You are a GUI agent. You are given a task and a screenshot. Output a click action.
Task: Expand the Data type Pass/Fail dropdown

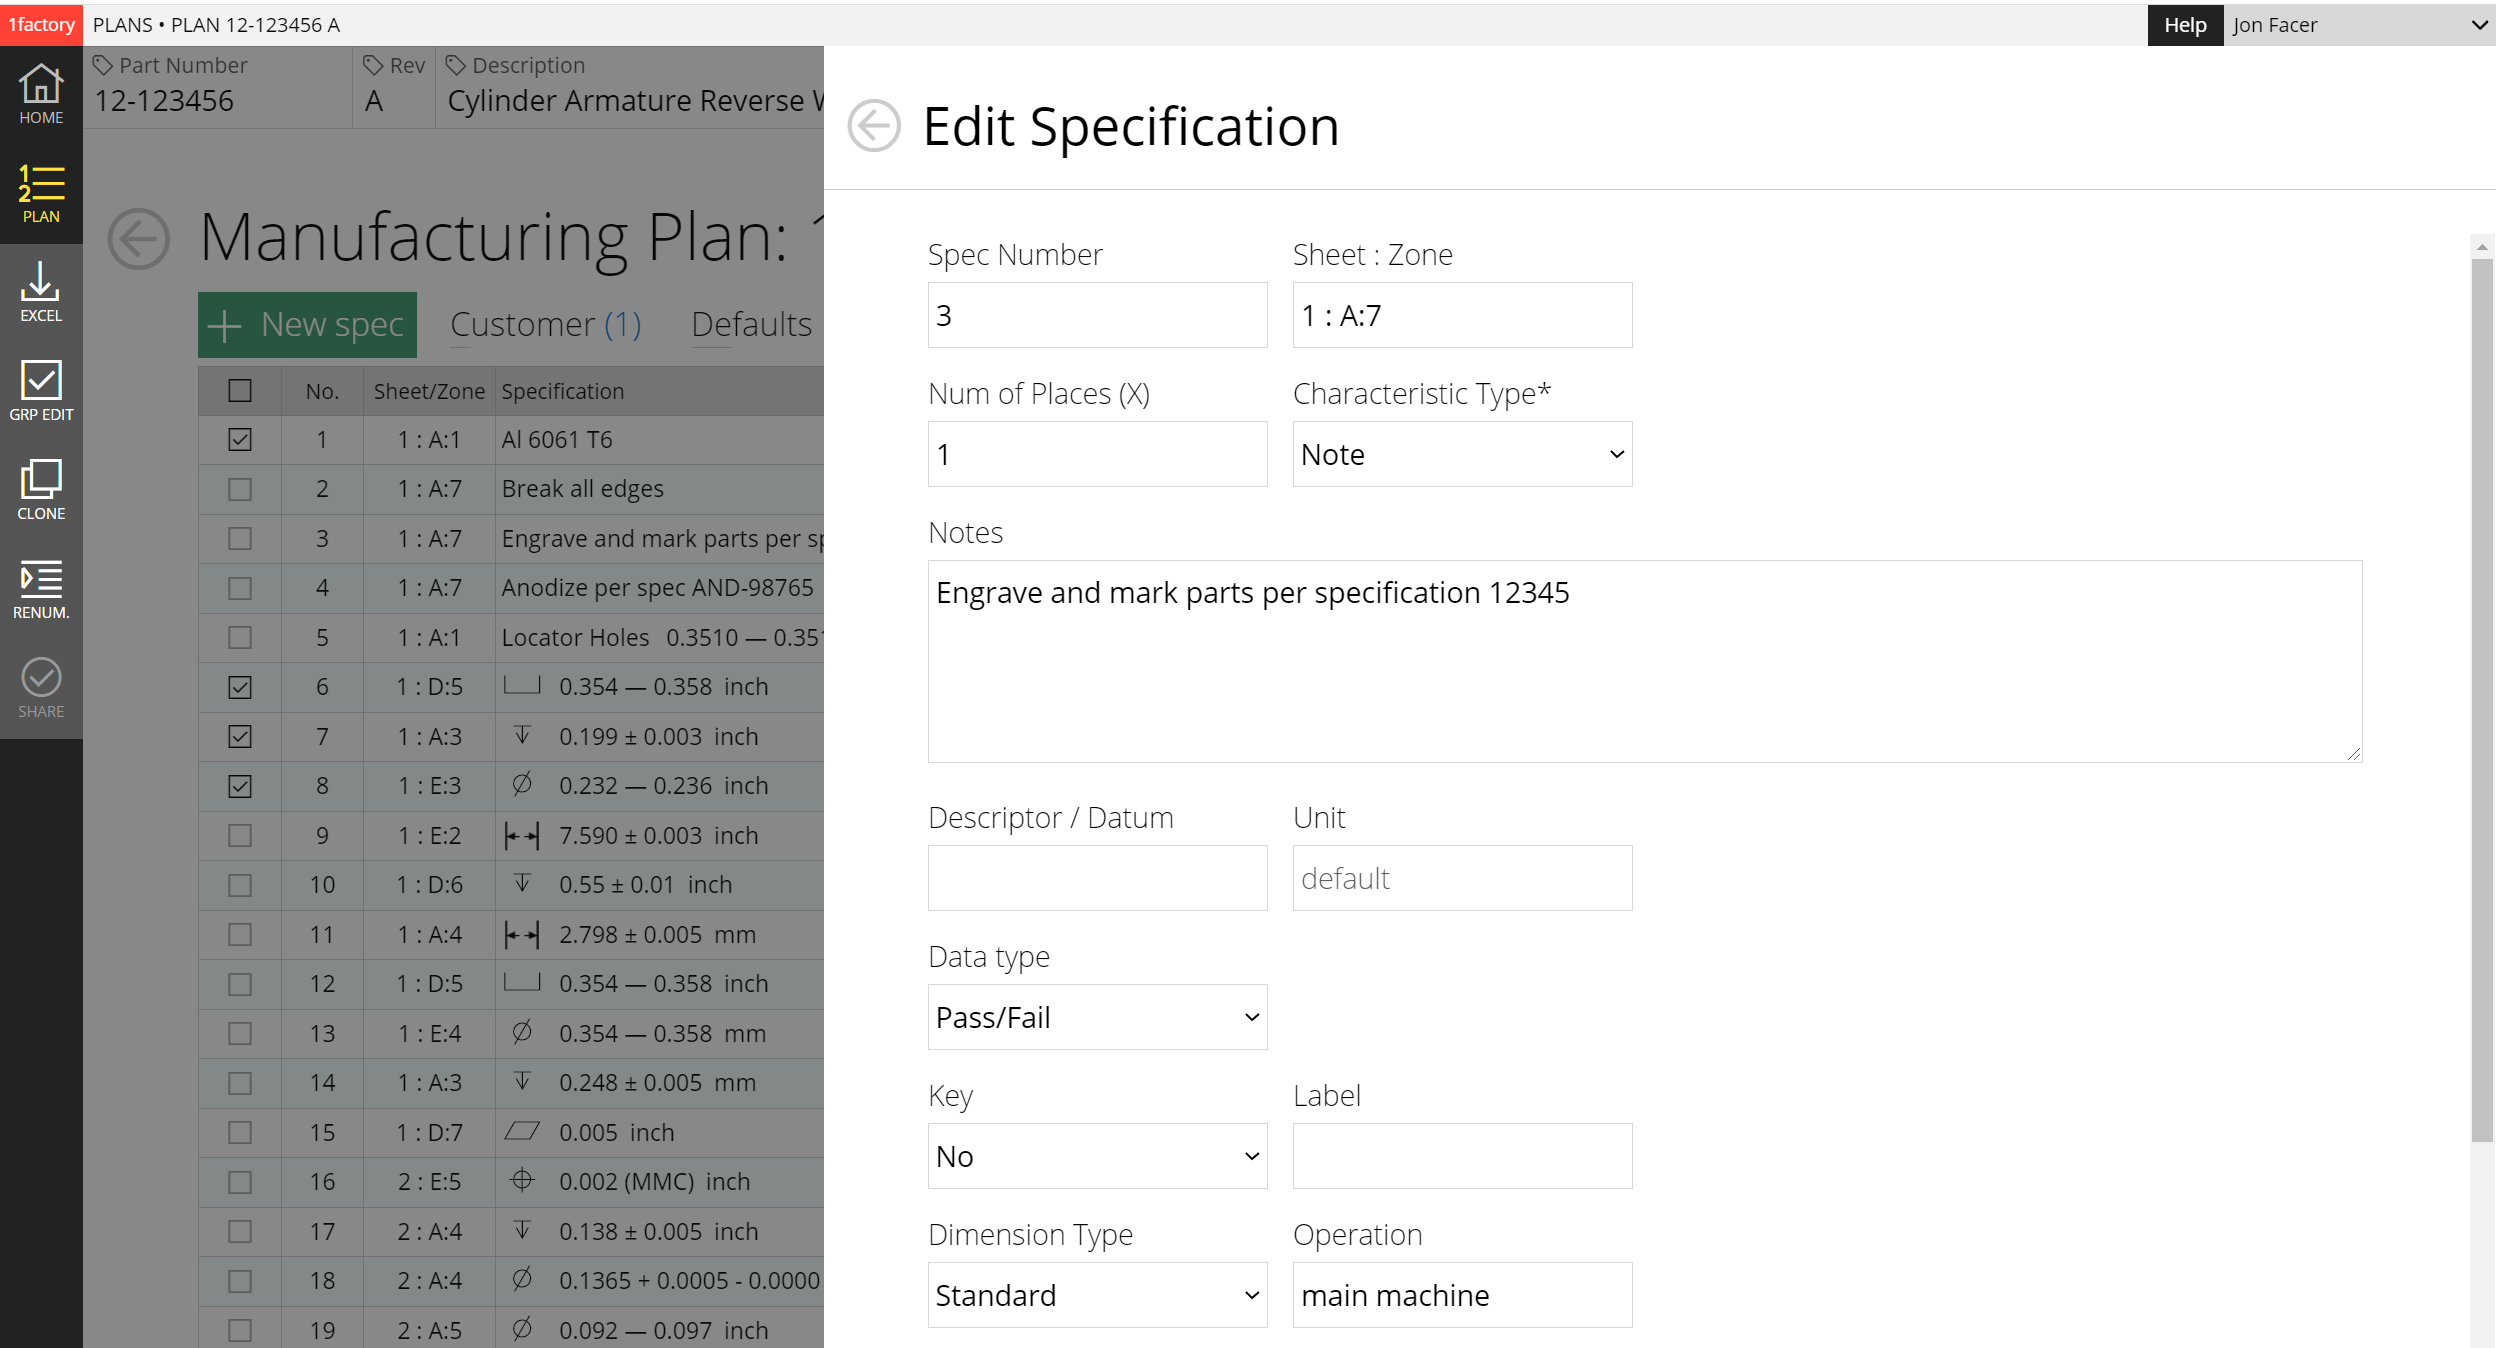[x=1097, y=1018]
